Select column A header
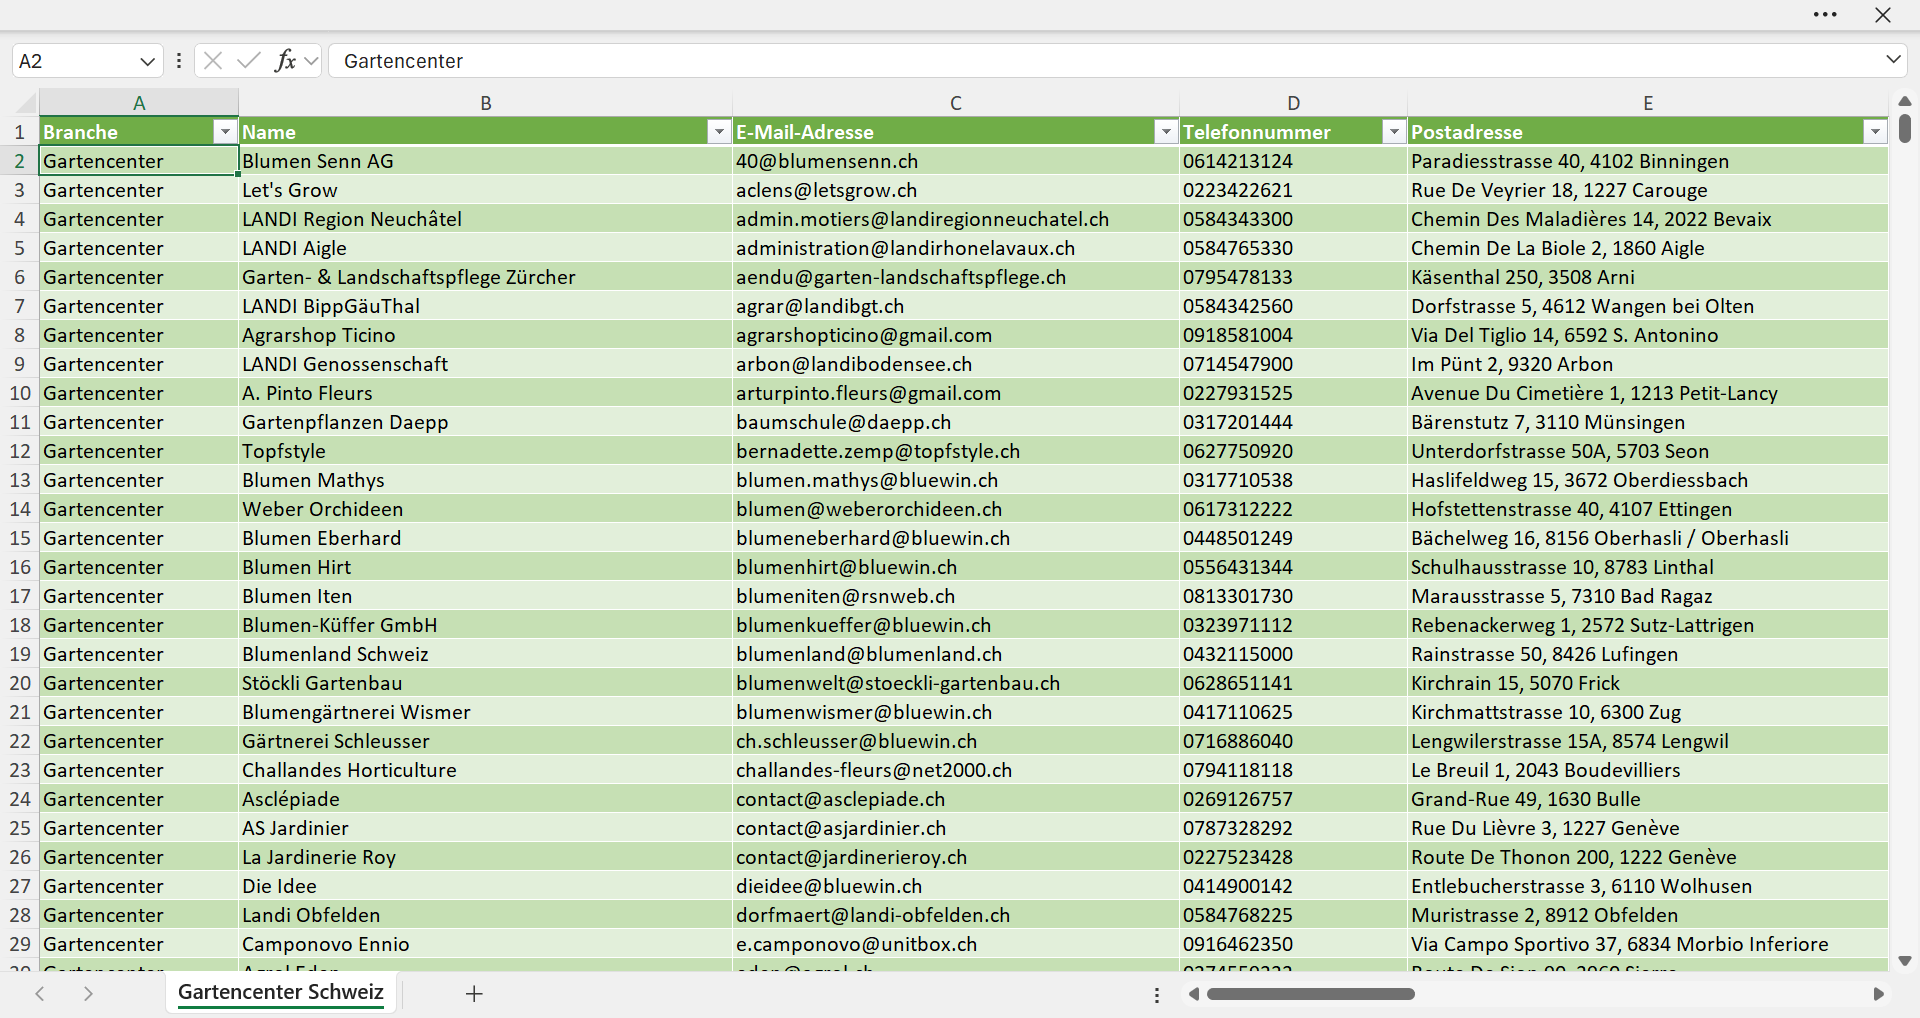This screenshot has width=1920, height=1018. tap(139, 103)
